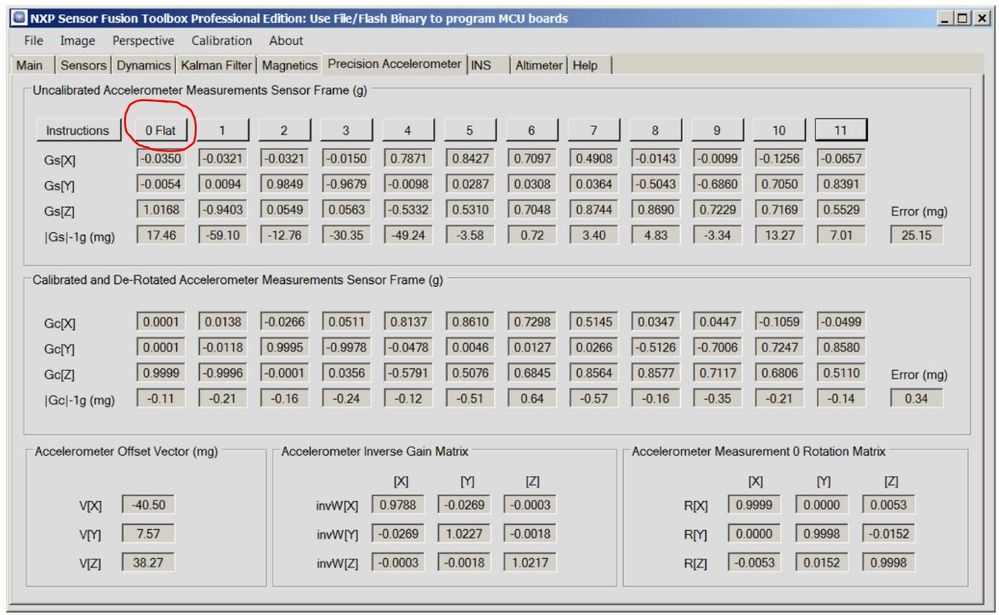Viewport: 999px width, 615px height.
Task: Select the uncalibrated Error field 25.15
Action: [916, 235]
